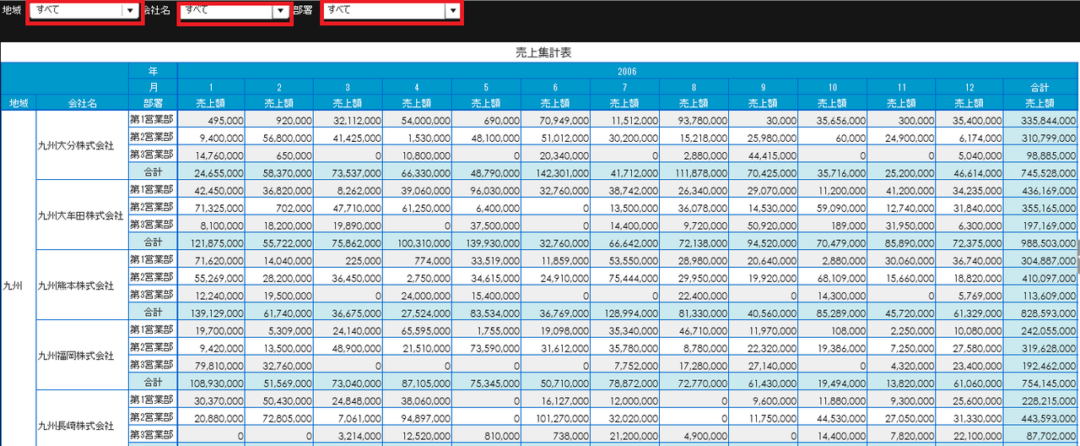The image size is (1080, 446).
Task: Click the 九州熊本株式会社 company cell
Action: pyautogui.click(x=75, y=284)
